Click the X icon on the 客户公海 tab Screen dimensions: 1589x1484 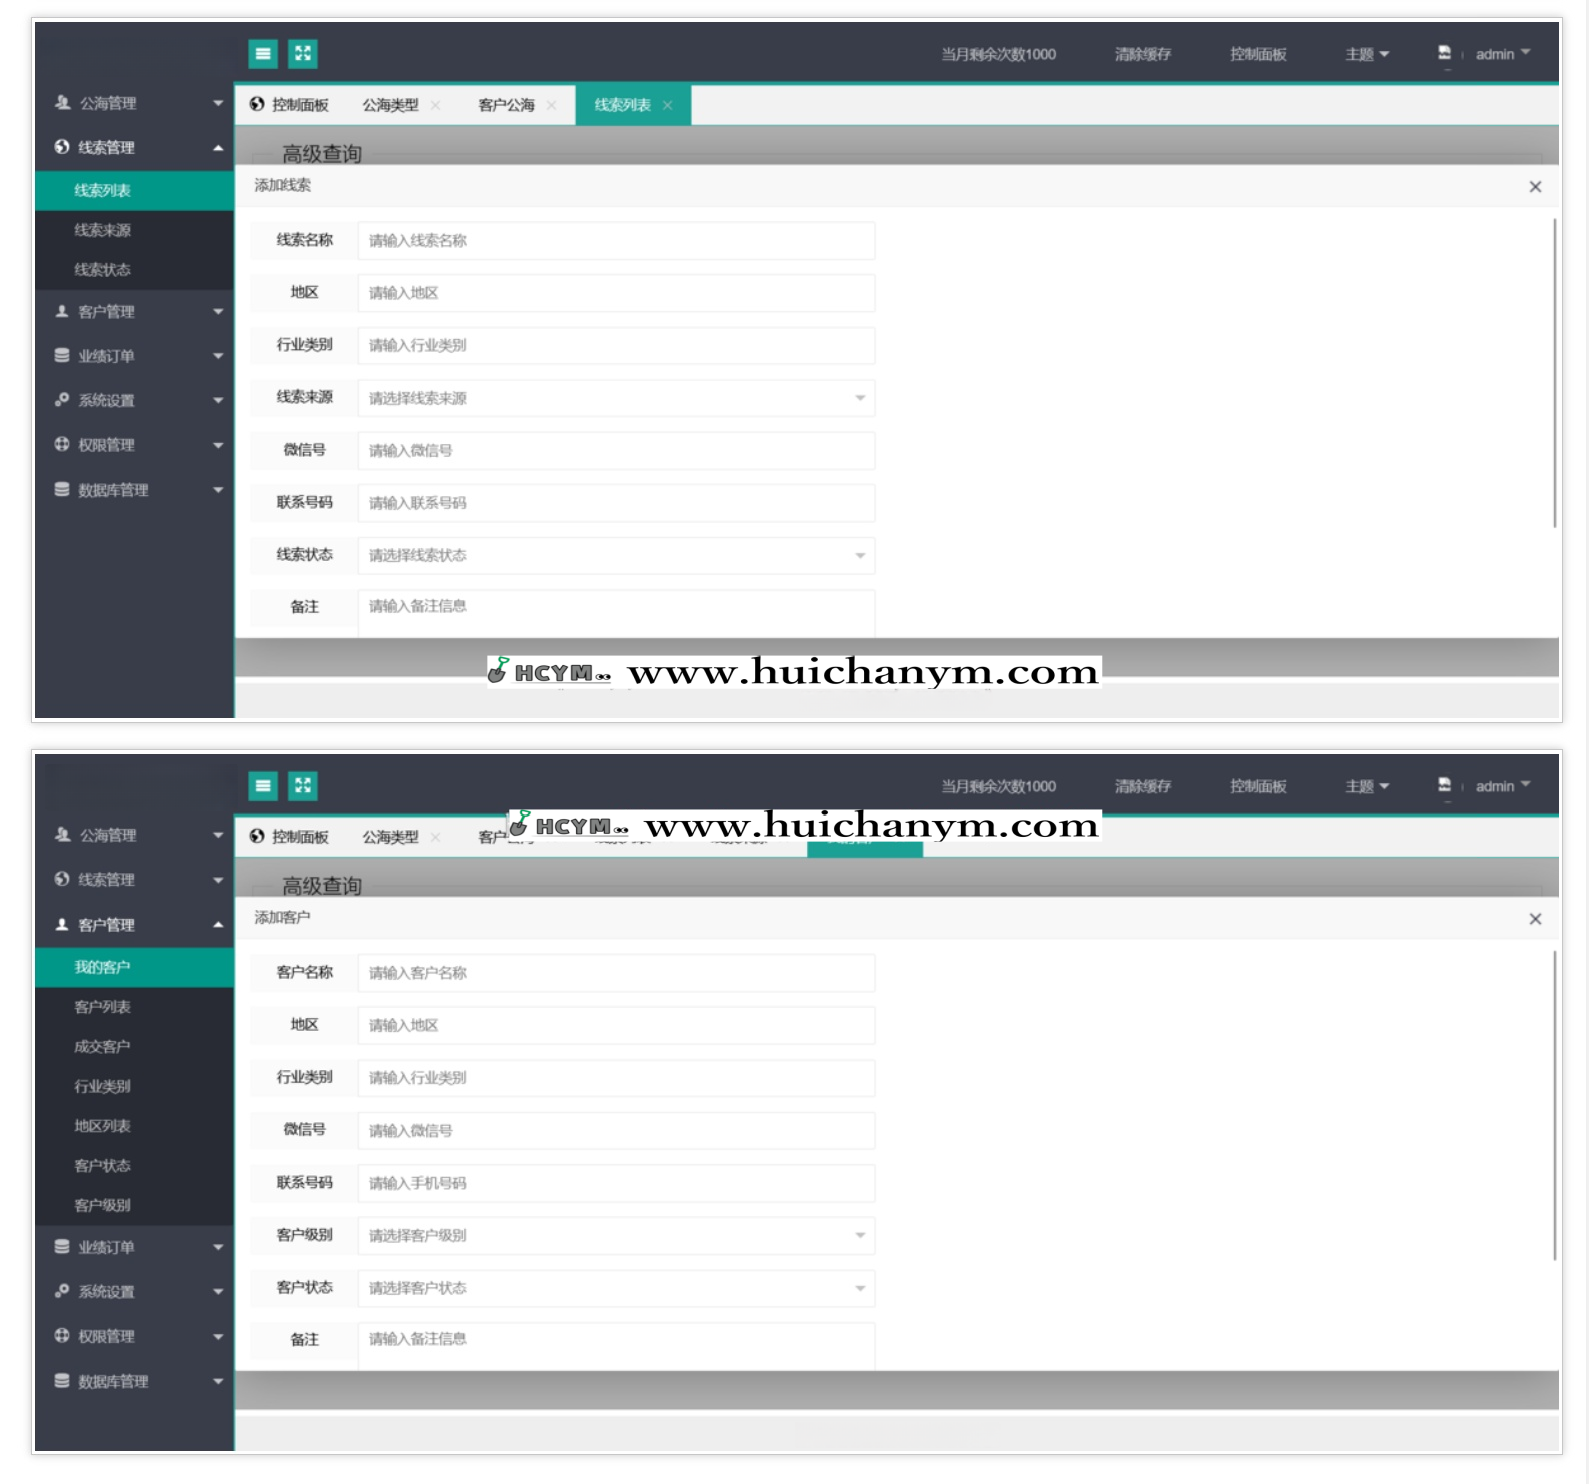[x=551, y=105]
